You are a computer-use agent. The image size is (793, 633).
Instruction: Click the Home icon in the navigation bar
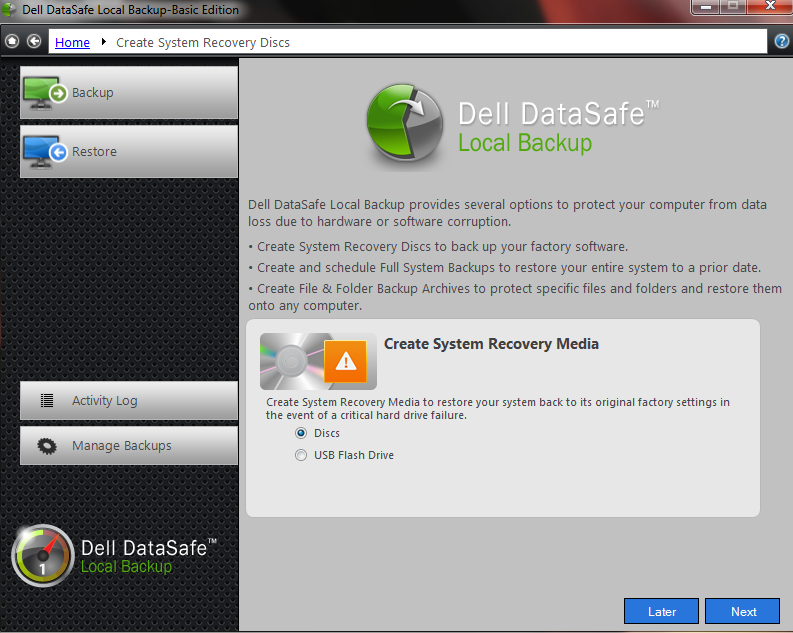[12, 41]
